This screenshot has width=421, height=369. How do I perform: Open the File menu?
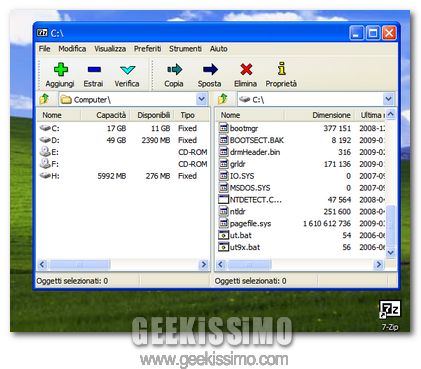(44, 49)
